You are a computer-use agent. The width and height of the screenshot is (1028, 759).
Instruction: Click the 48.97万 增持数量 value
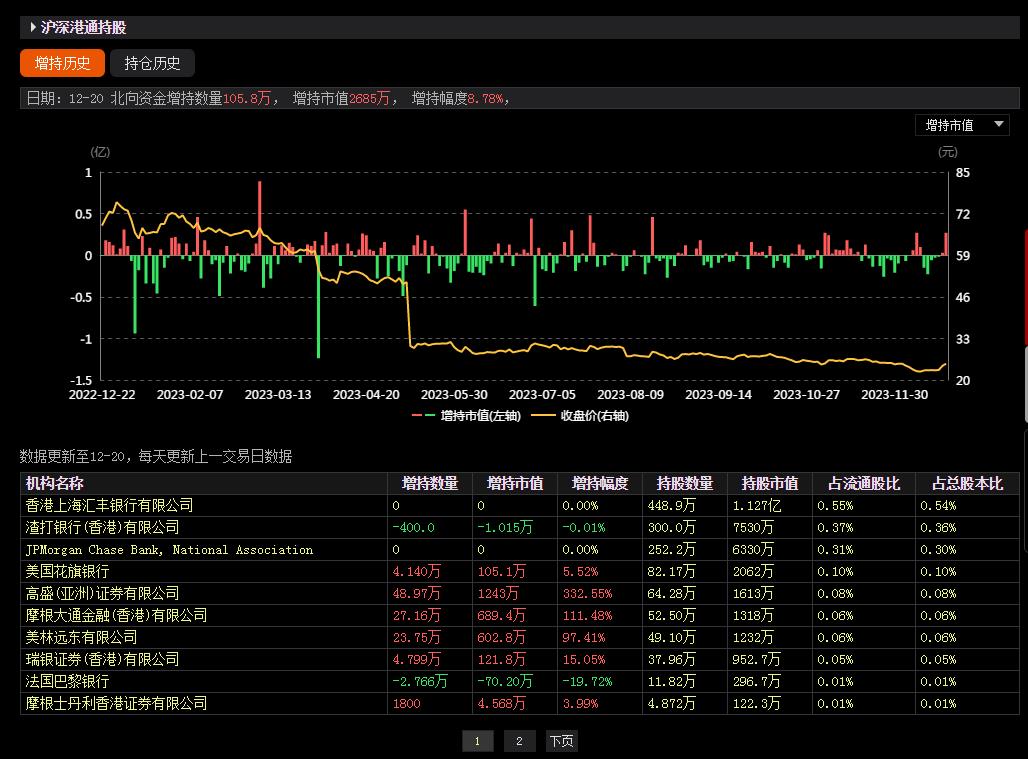[x=416, y=594]
